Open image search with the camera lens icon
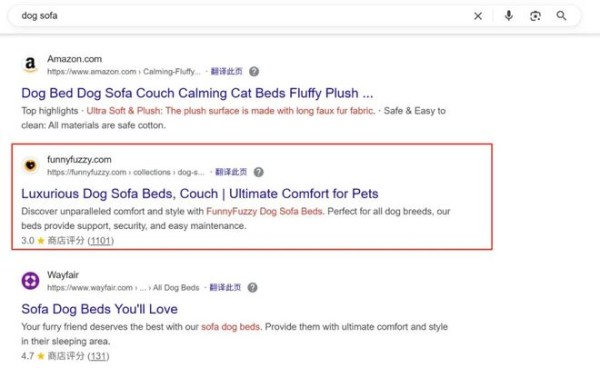Screen dimensions: 600x368 535,16
